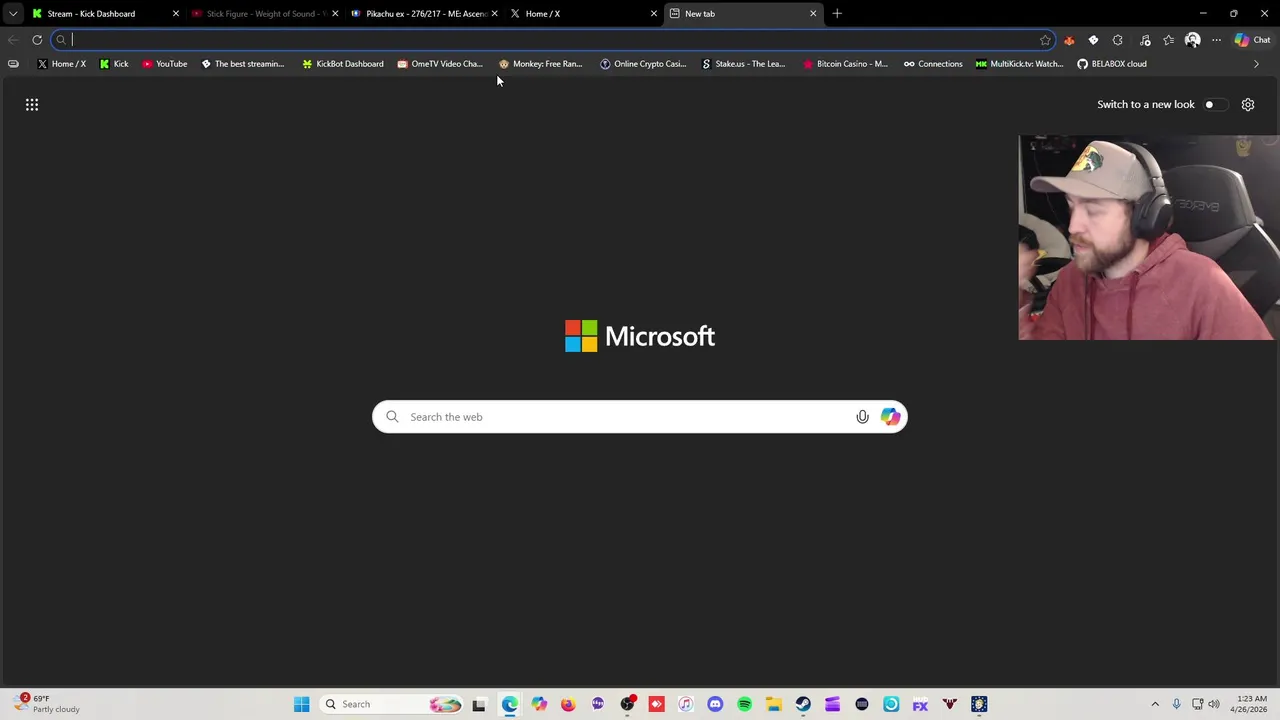The width and height of the screenshot is (1280, 720).
Task: Close the Stream - Kick Dashboard tab
Action: 175,14
